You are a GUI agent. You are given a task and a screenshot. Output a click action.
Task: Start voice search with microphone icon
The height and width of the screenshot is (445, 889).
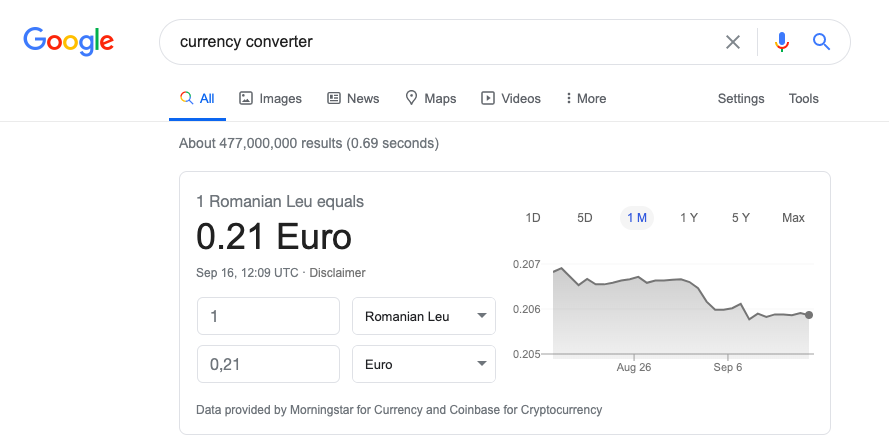[782, 42]
